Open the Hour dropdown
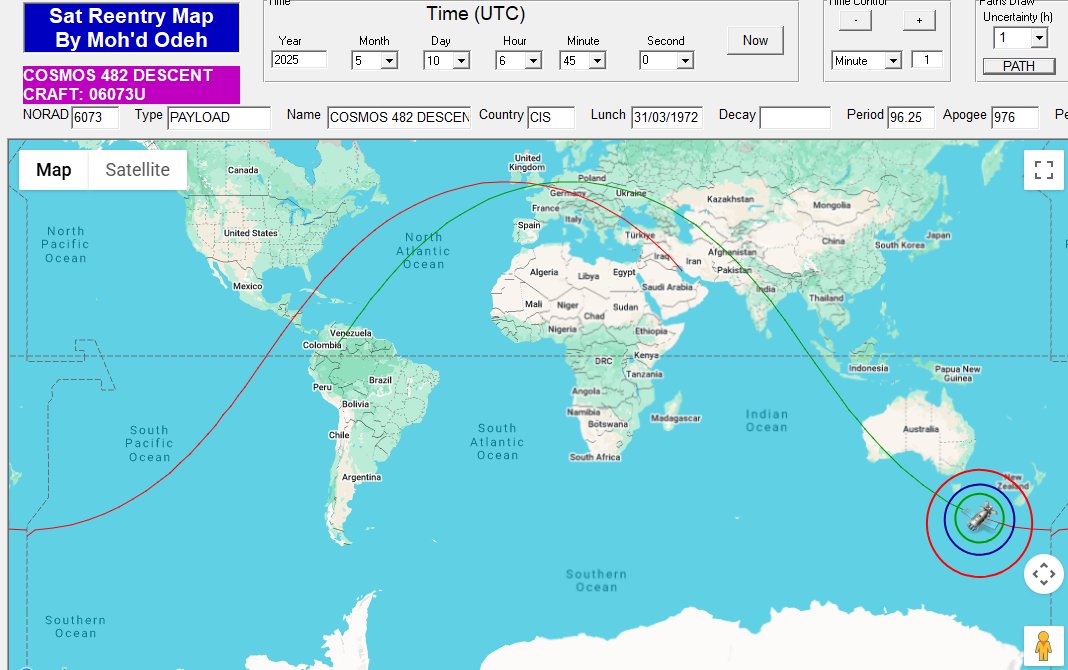This screenshot has width=1068, height=670. pos(532,61)
